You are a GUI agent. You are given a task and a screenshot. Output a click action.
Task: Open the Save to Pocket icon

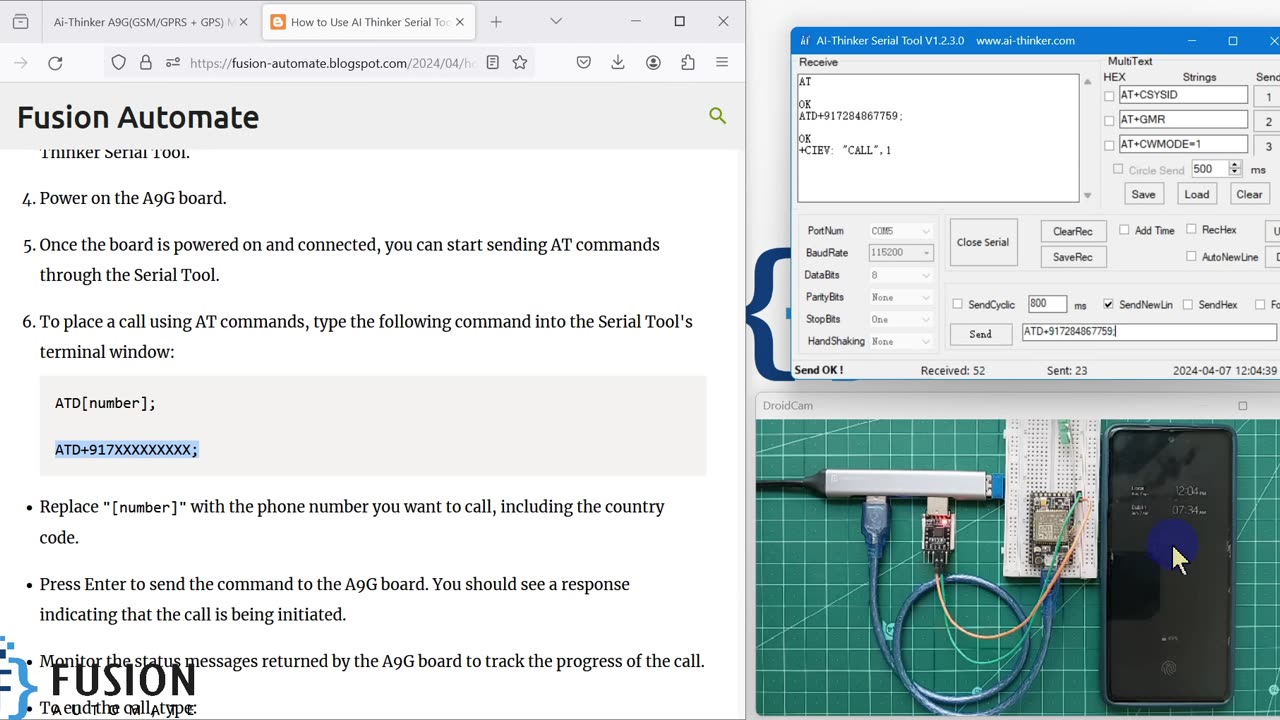pos(583,63)
